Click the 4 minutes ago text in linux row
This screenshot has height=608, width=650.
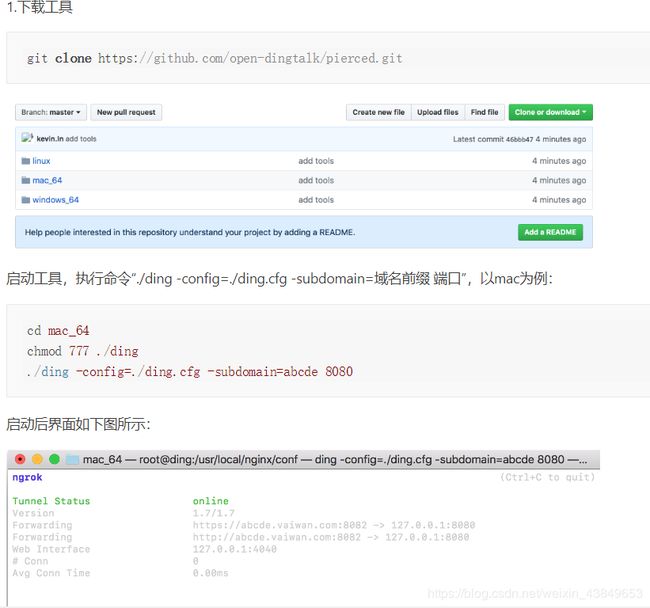(559, 161)
